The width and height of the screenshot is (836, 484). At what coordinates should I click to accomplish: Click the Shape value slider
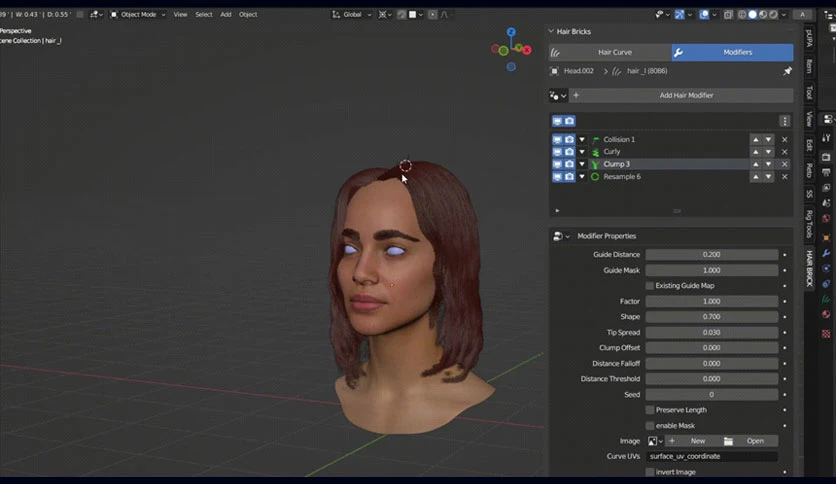coord(711,317)
